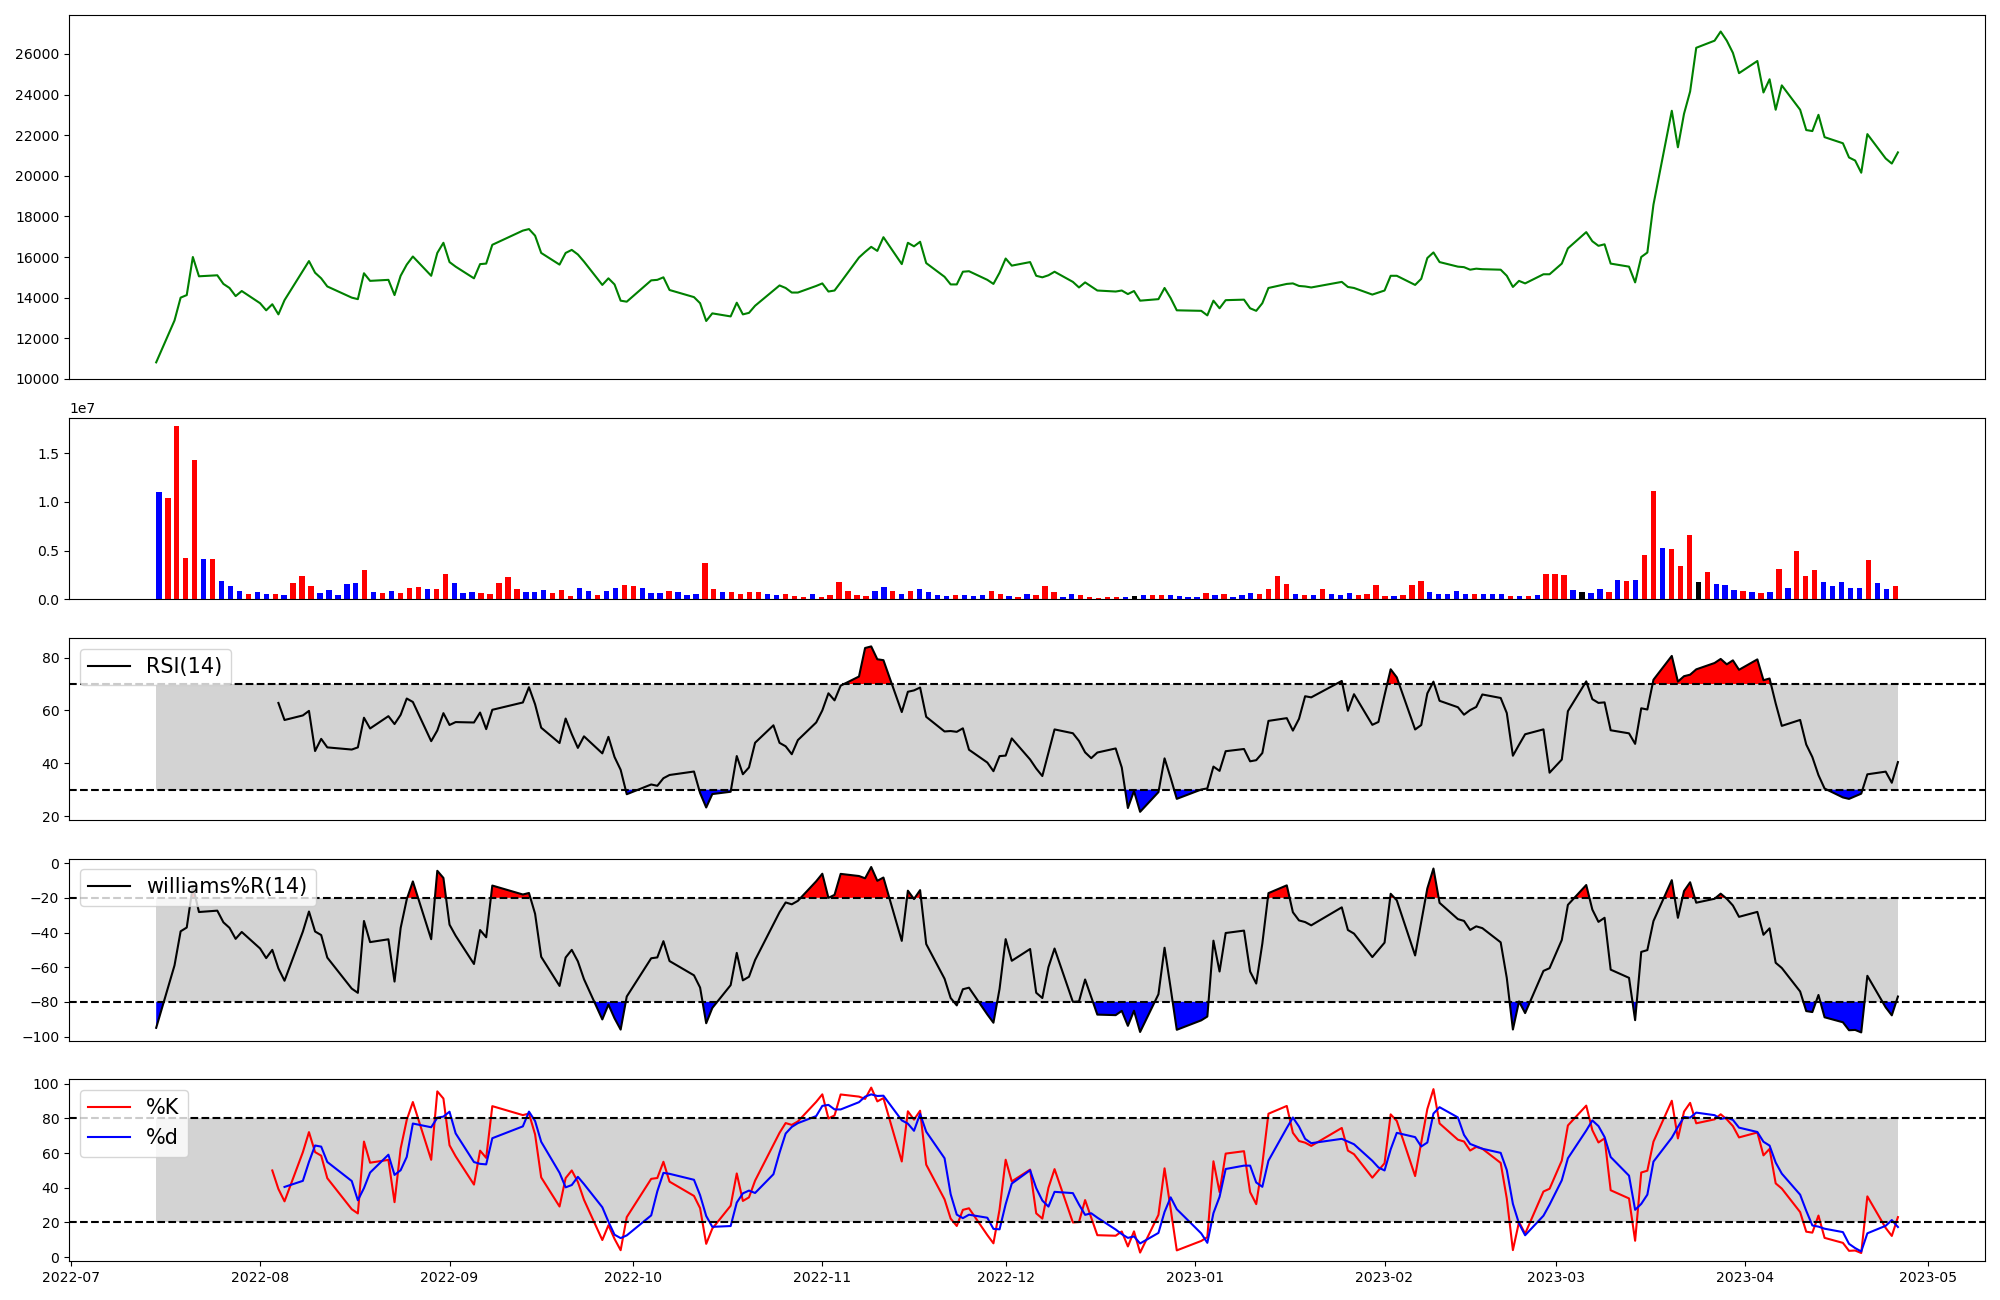
Task: Click the red %K legend line sample
Action: click(110, 1106)
